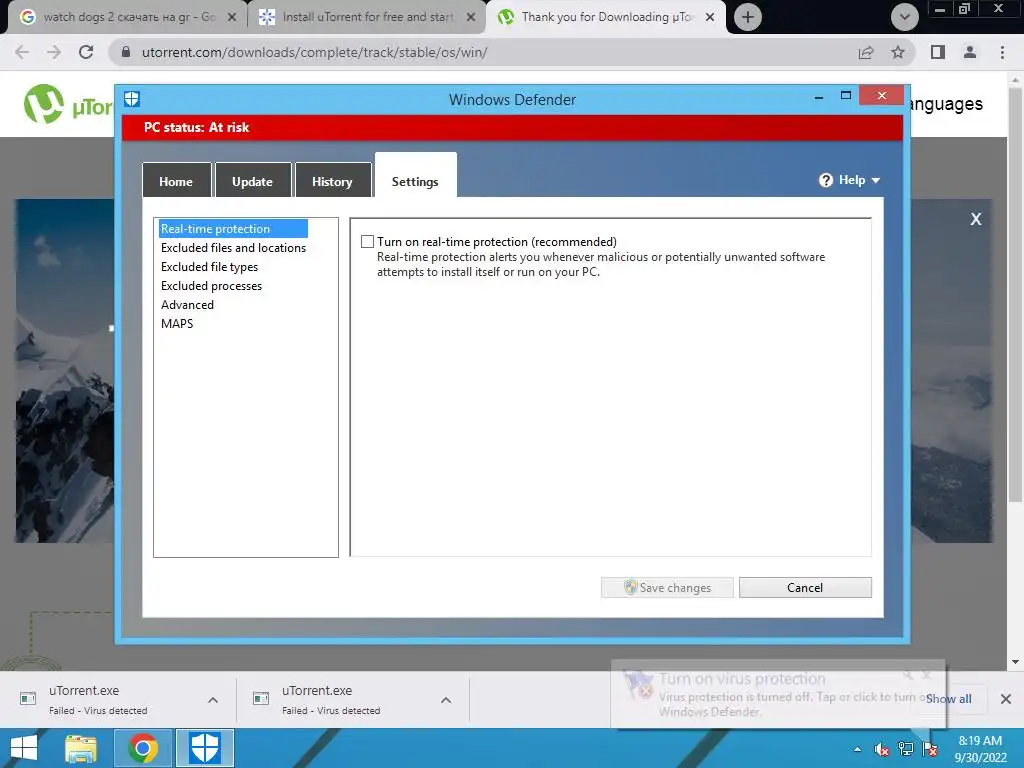Click the Help question mark icon
Screen dimensions: 1024x768
pos(826,180)
